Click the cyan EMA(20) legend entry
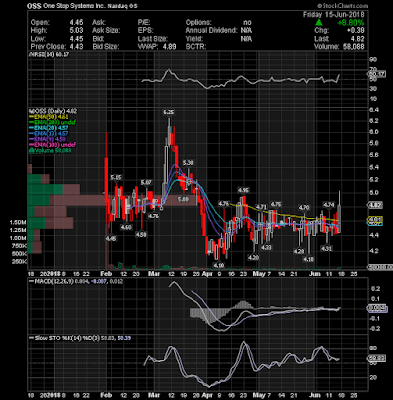This screenshot has width=393, height=400. click(49, 128)
